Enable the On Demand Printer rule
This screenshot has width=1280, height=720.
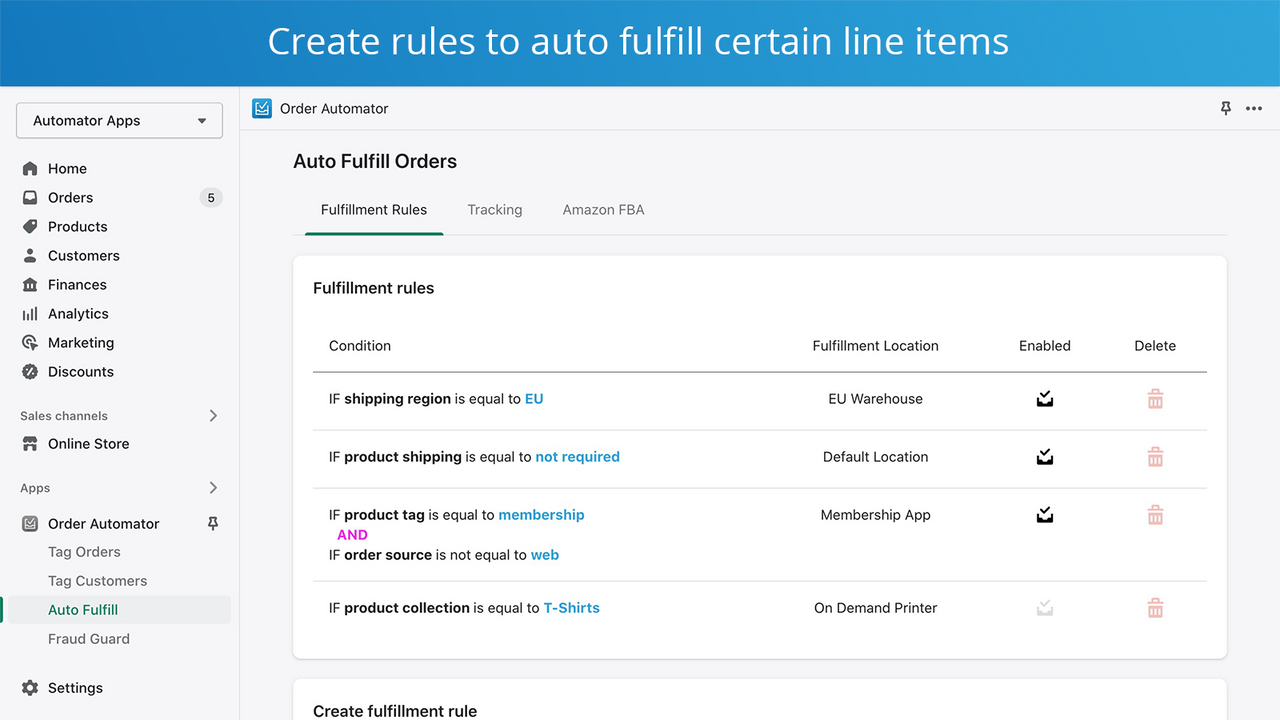1044,607
